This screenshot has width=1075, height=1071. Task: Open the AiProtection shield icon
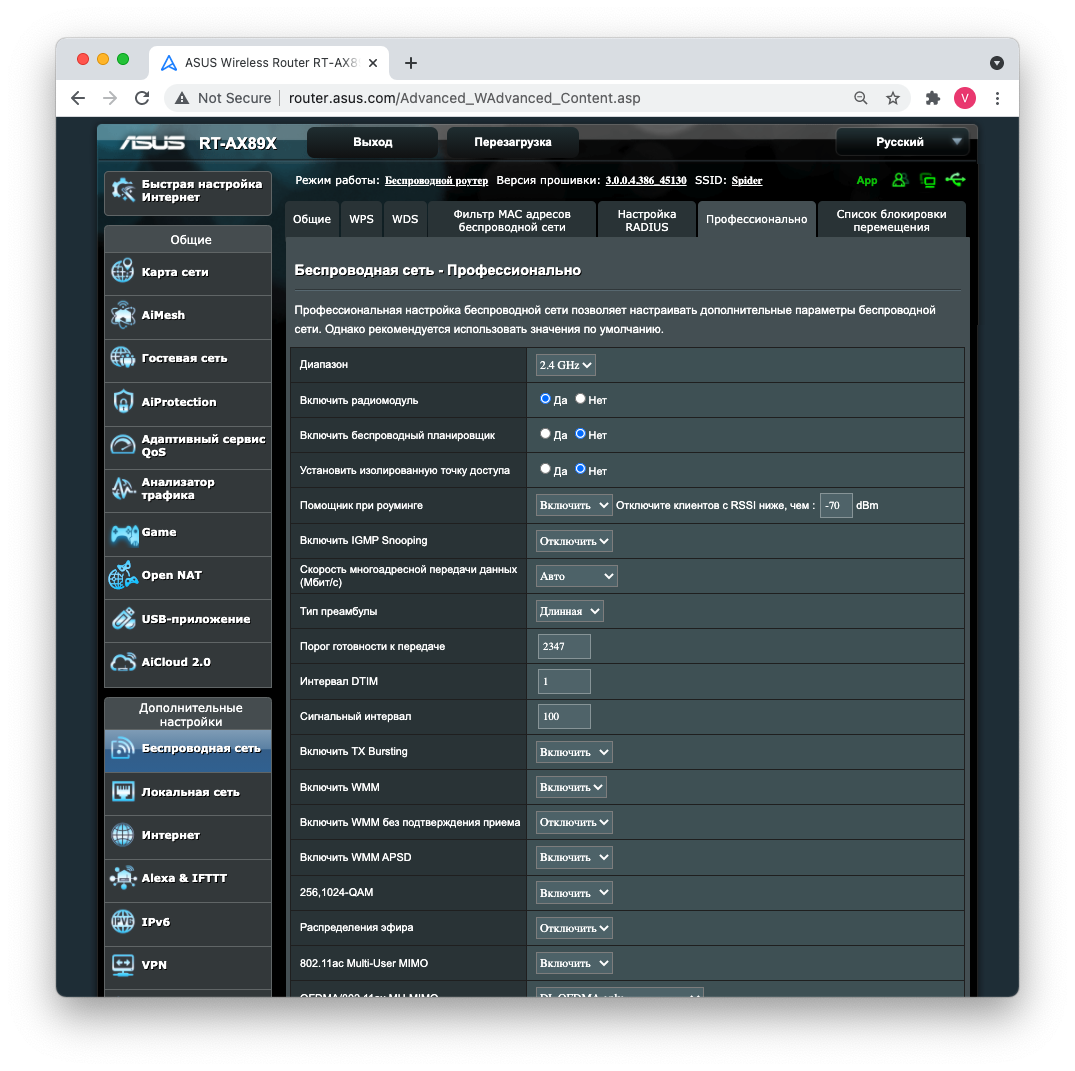click(123, 401)
